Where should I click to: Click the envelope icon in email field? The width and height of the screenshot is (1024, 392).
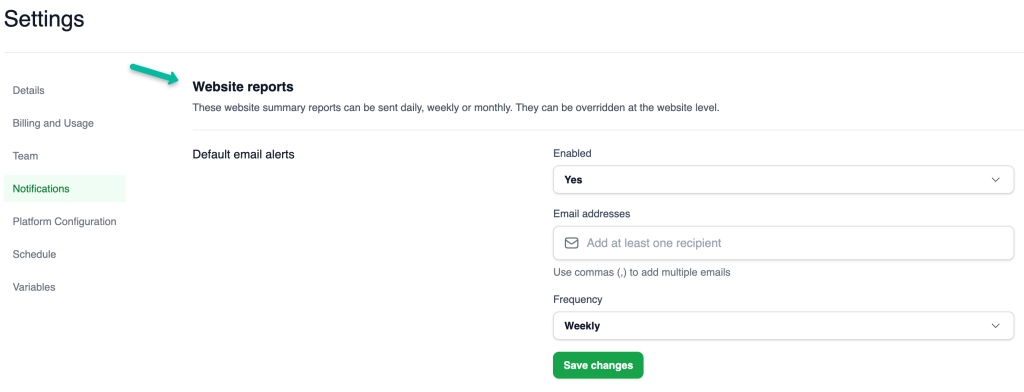coord(571,243)
